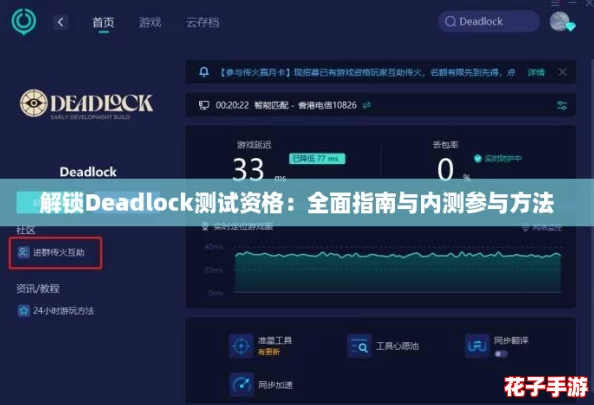This screenshot has width=594, height=405.
Task: Dismiss the announcement banner with X
Action: tap(563, 72)
